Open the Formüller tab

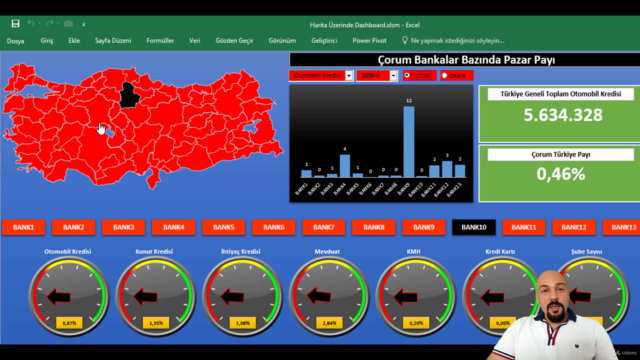pyautogui.click(x=160, y=41)
